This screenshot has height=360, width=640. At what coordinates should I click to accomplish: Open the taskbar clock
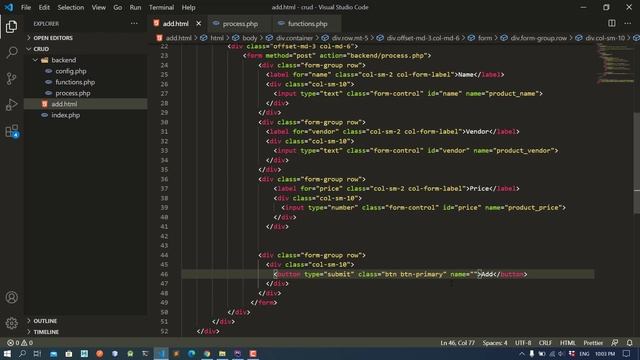click(604, 353)
